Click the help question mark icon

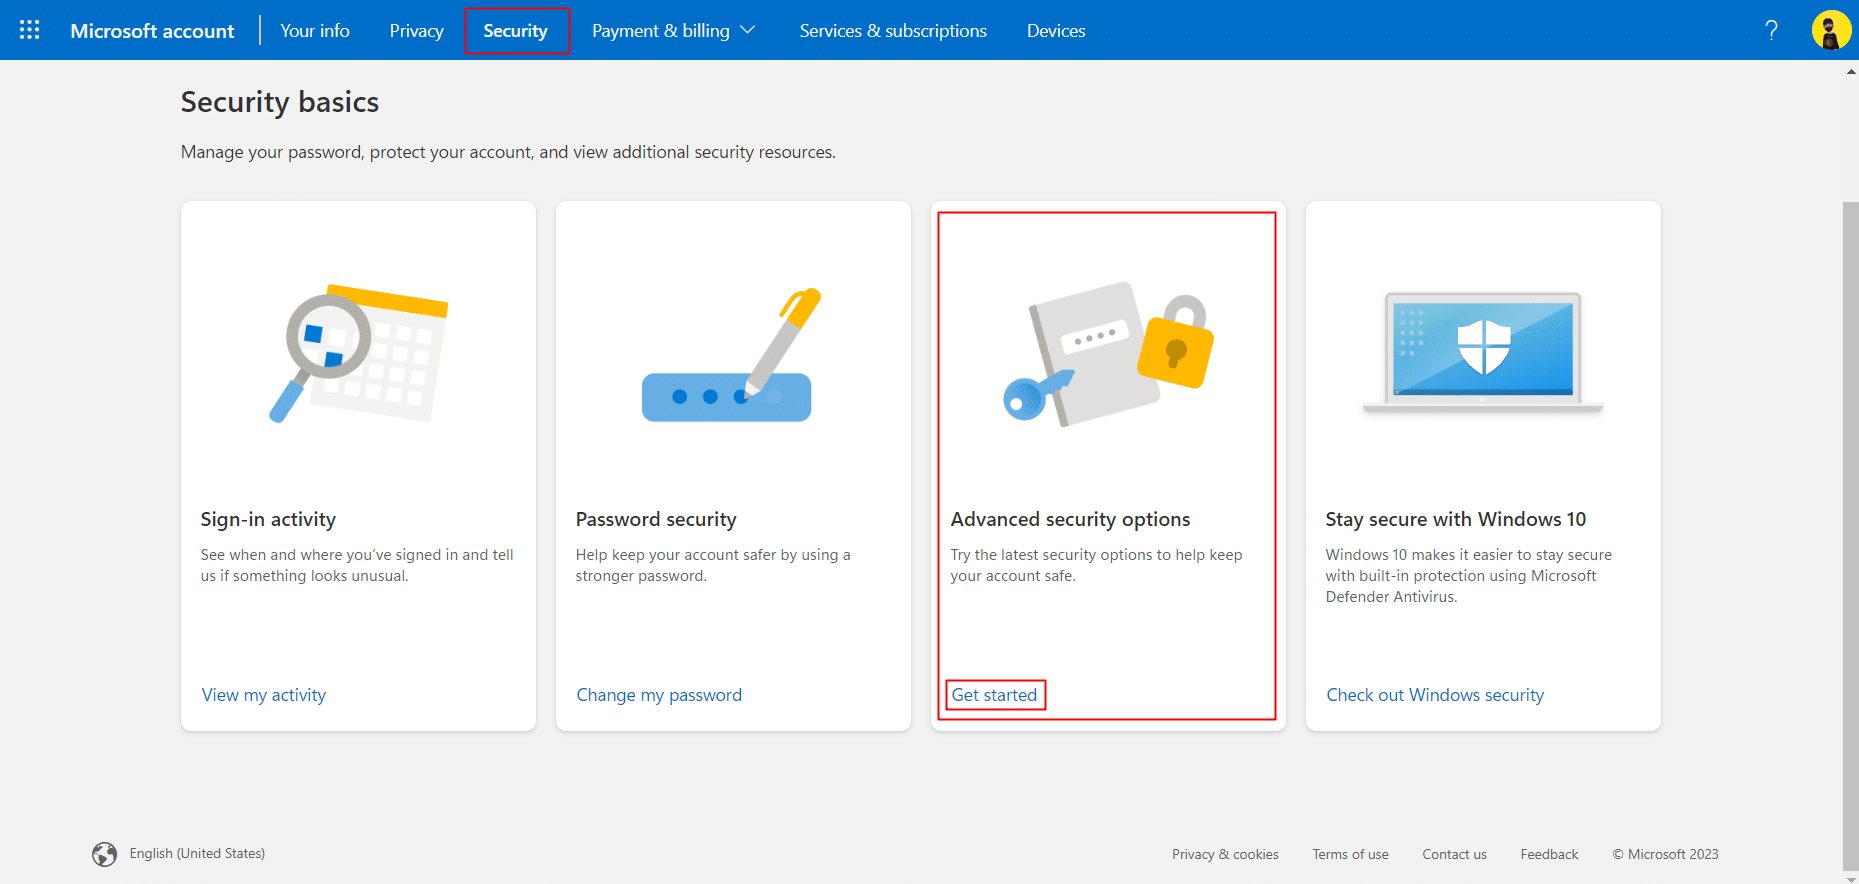1771,30
